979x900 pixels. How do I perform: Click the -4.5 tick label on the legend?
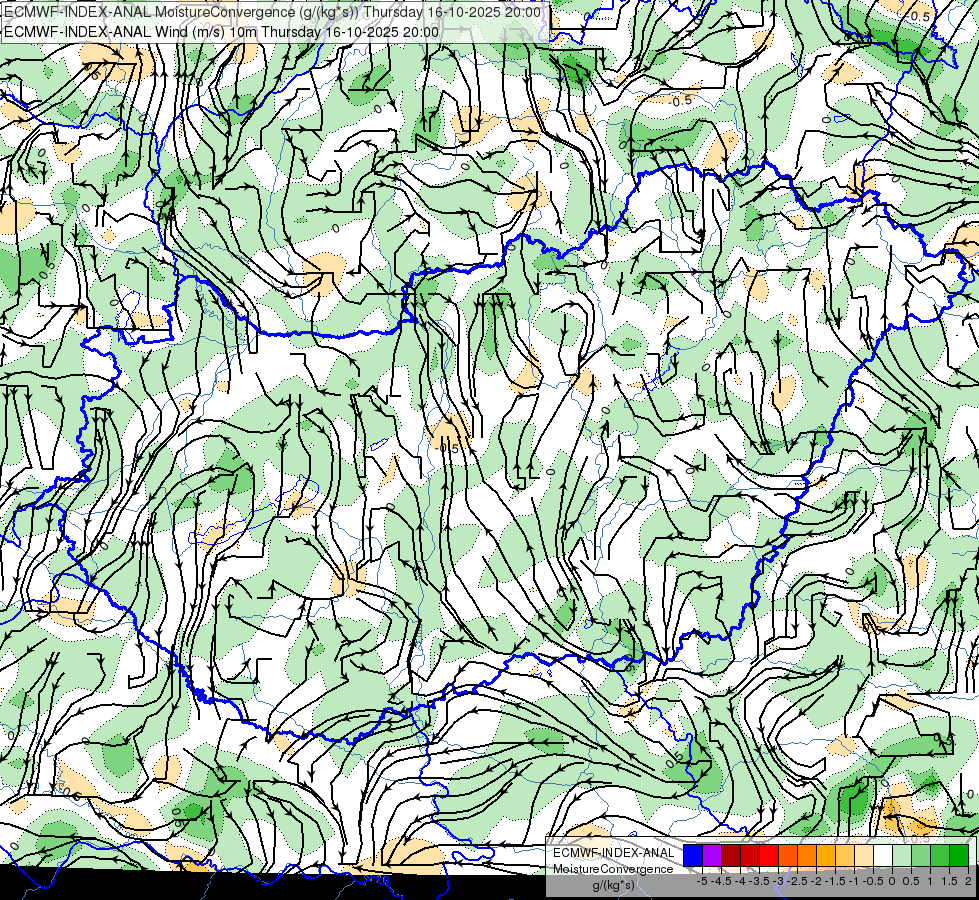tap(721, 881)
